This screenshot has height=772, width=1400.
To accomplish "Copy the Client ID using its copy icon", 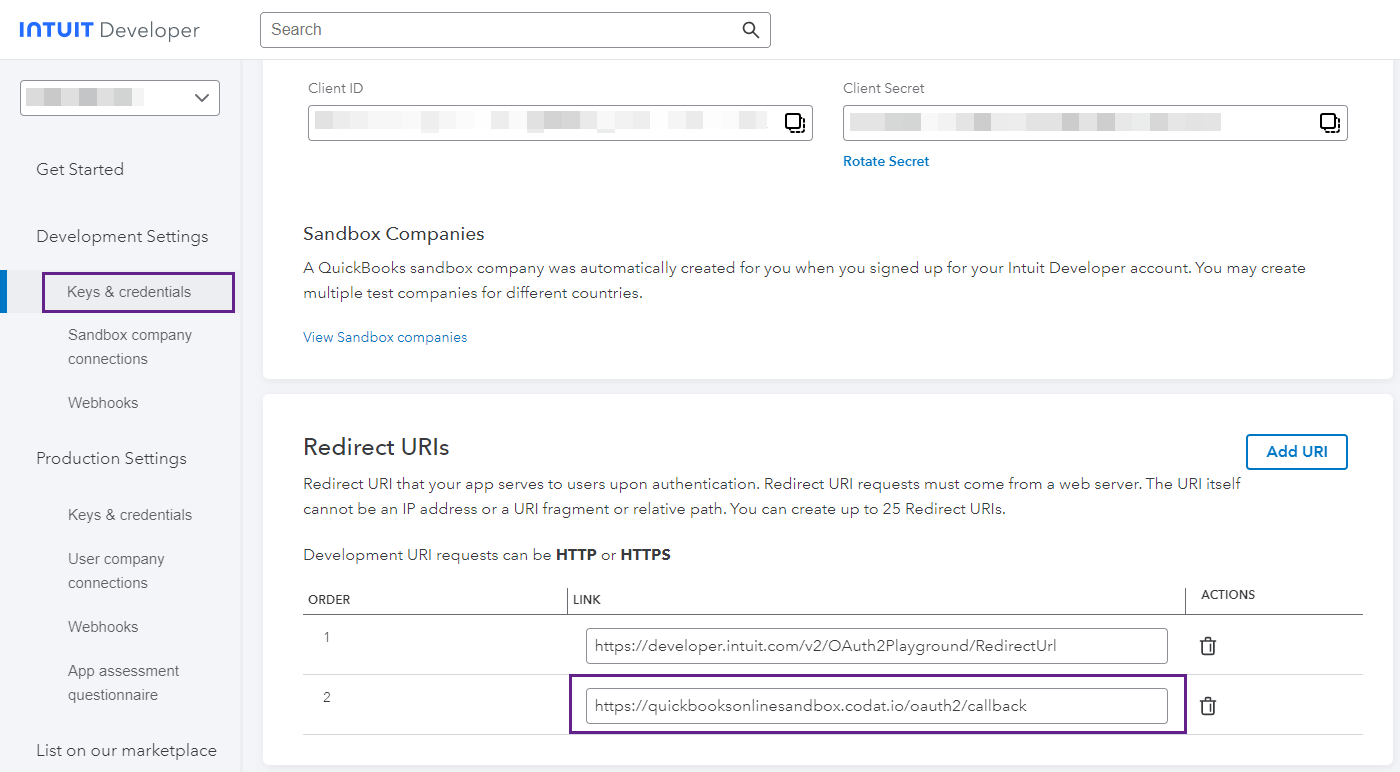I will point(795,123).
